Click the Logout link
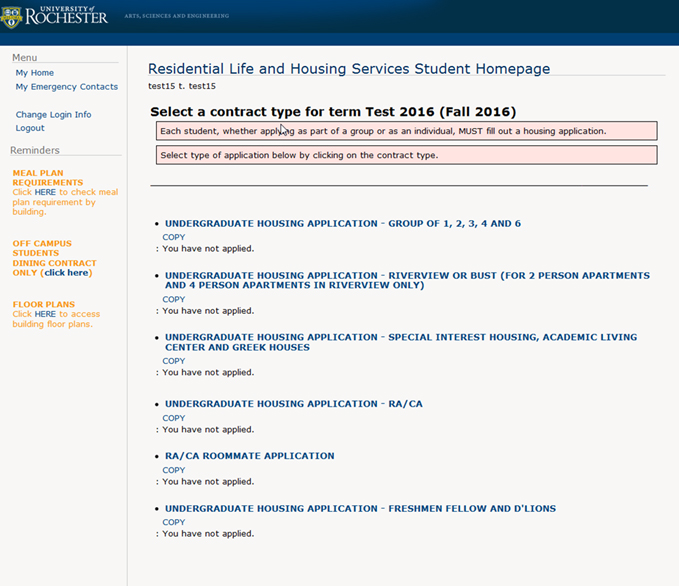679x586 pixels. [x=30, y=129]
